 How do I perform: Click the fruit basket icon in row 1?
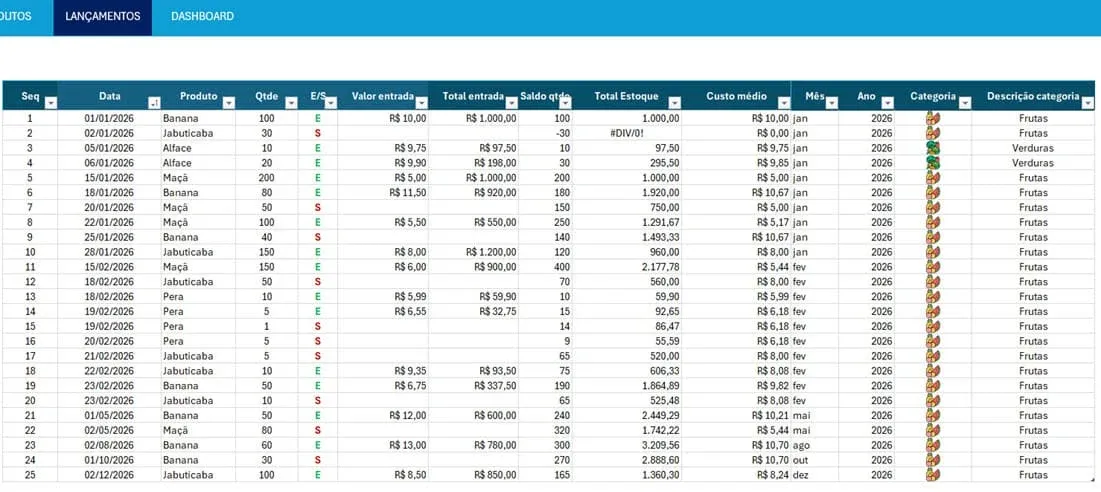coord(932,118)
